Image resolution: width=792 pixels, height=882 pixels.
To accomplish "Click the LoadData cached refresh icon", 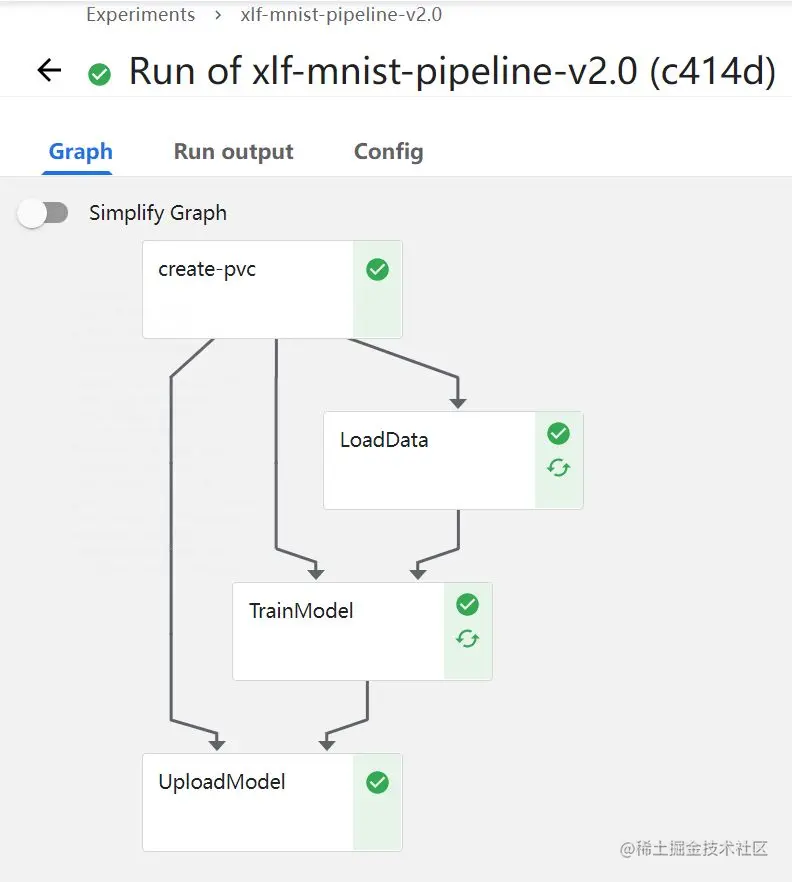I will coord(558,467).
